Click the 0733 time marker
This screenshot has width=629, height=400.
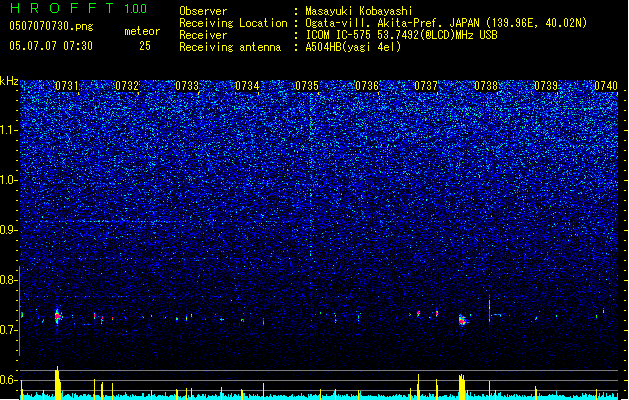pos(187,86)
